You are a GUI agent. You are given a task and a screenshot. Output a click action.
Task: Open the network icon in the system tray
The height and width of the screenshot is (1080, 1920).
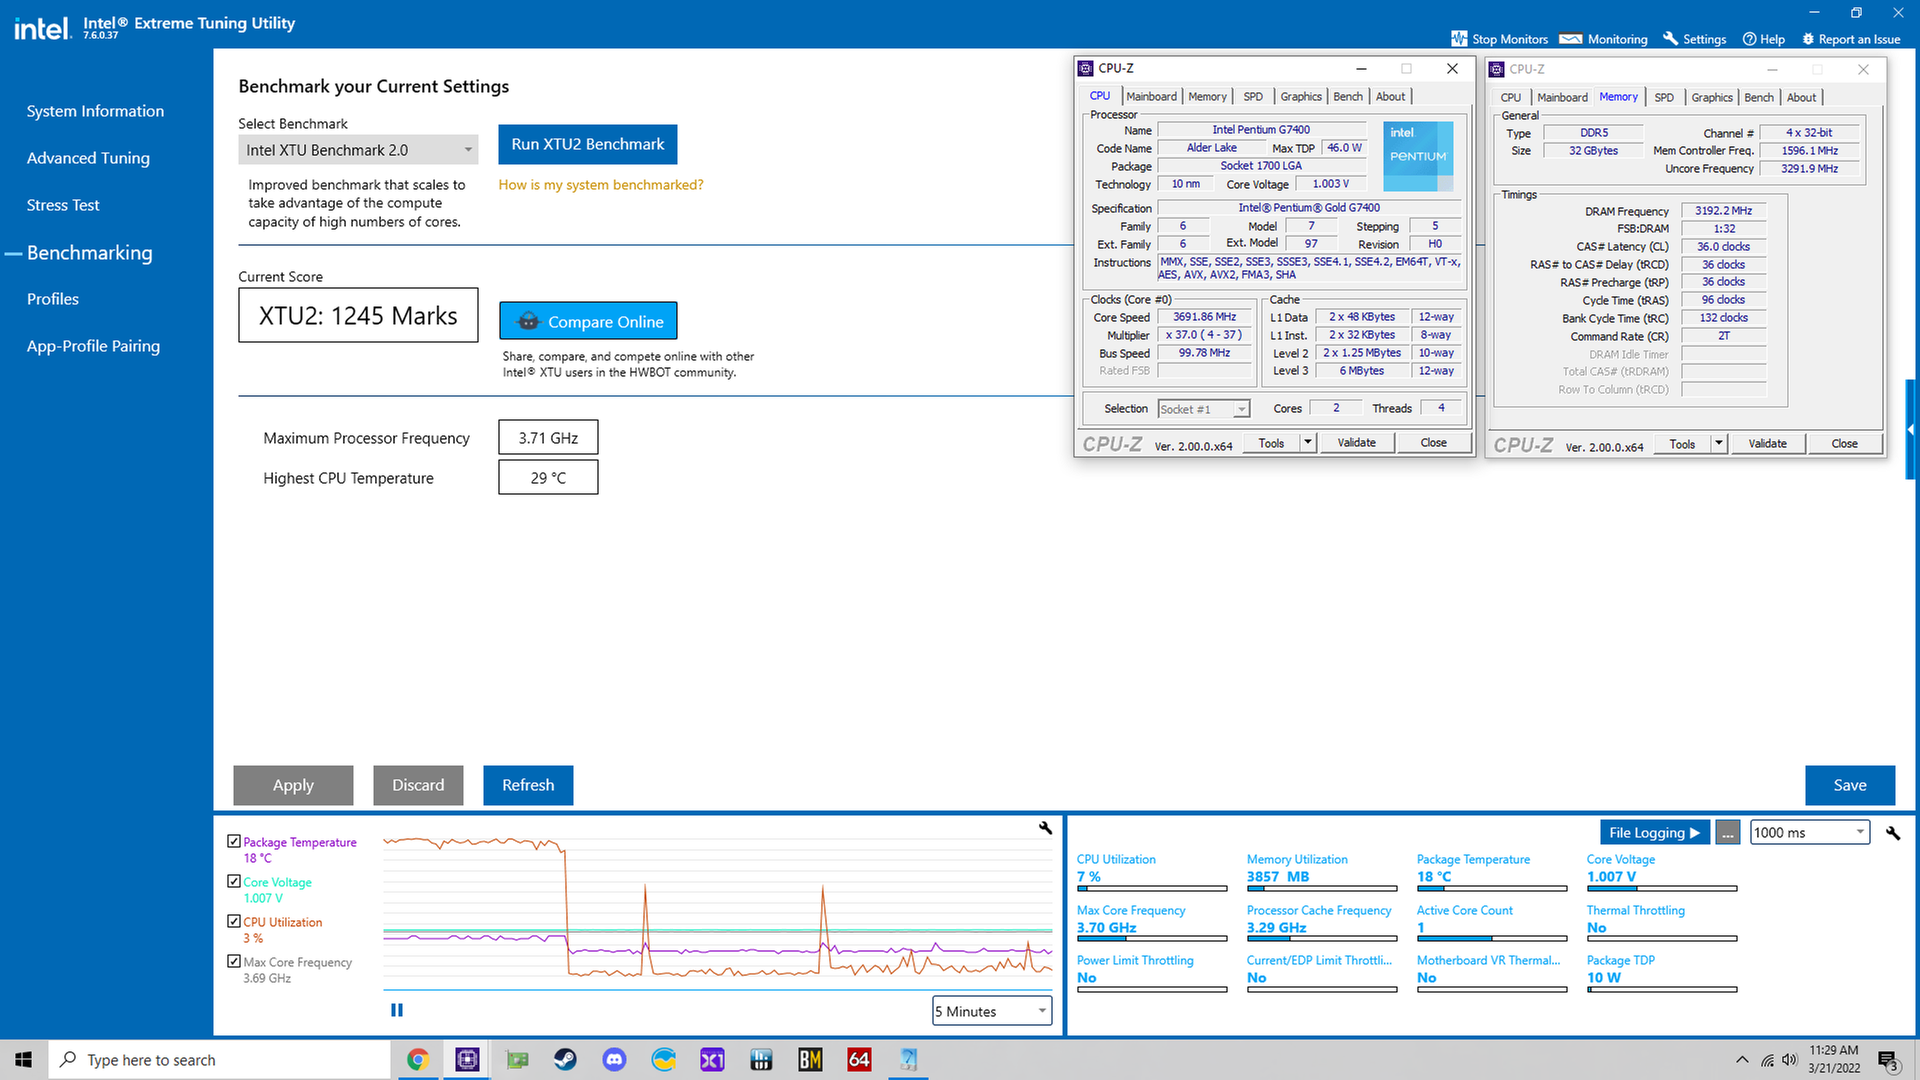click(x=1767, y=1060)
